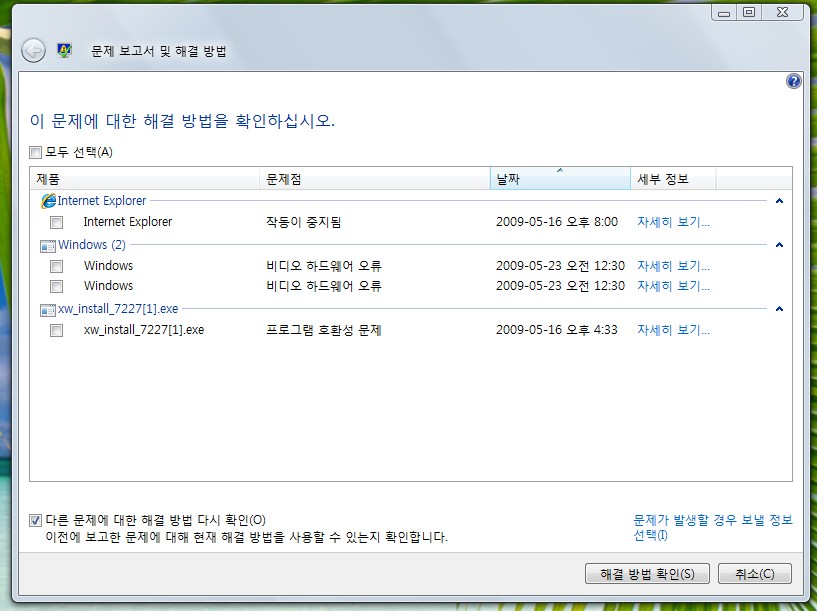Open help via the question mark icon
817x611 pixels.
(x=793, y=81)
